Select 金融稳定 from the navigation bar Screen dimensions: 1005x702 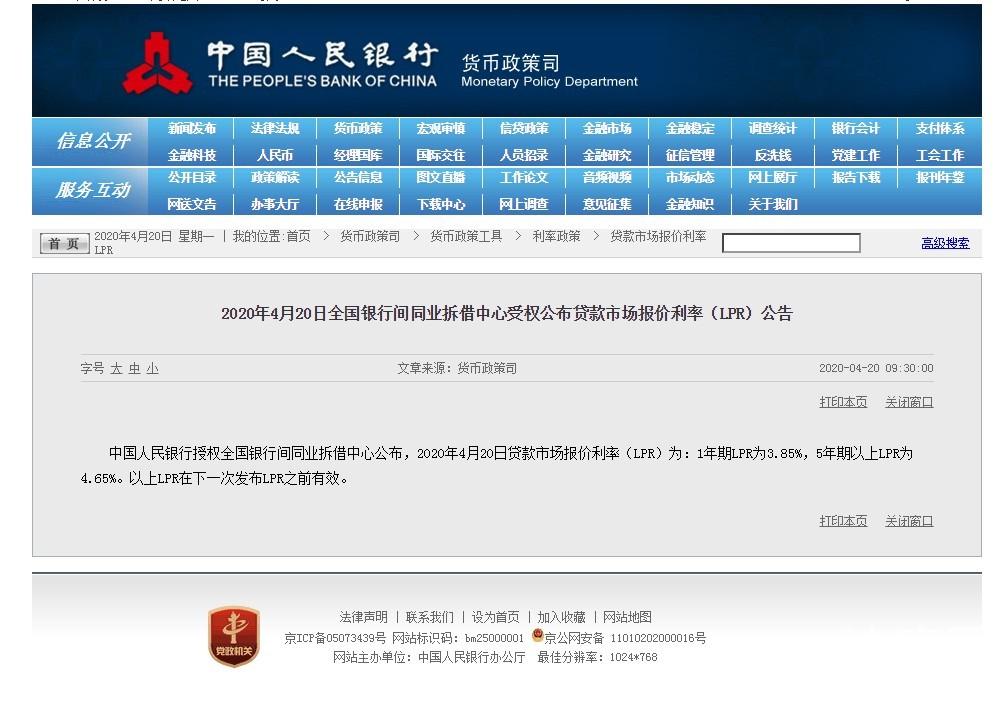[x=690, y=128]
